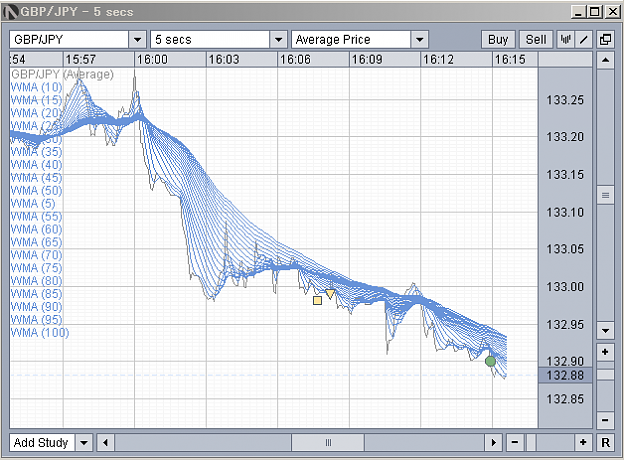
Task: Click the 16:09 time axis label
Action: pyautogui.click(x=367, y=60)
